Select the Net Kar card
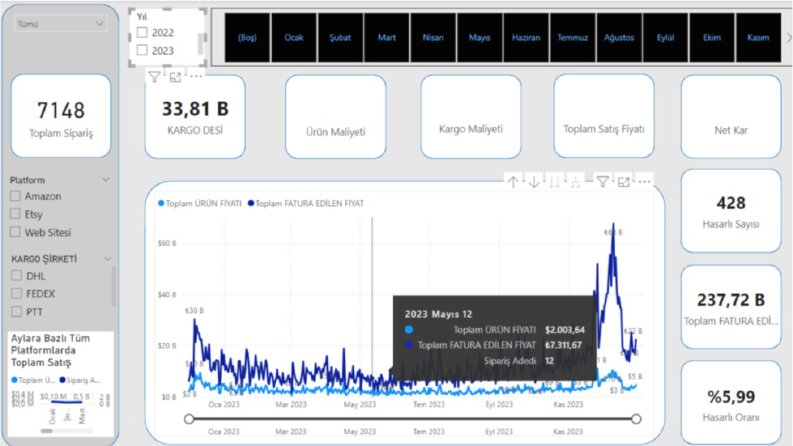The width and height of the screenshot is (793, 446). point(731,117)
